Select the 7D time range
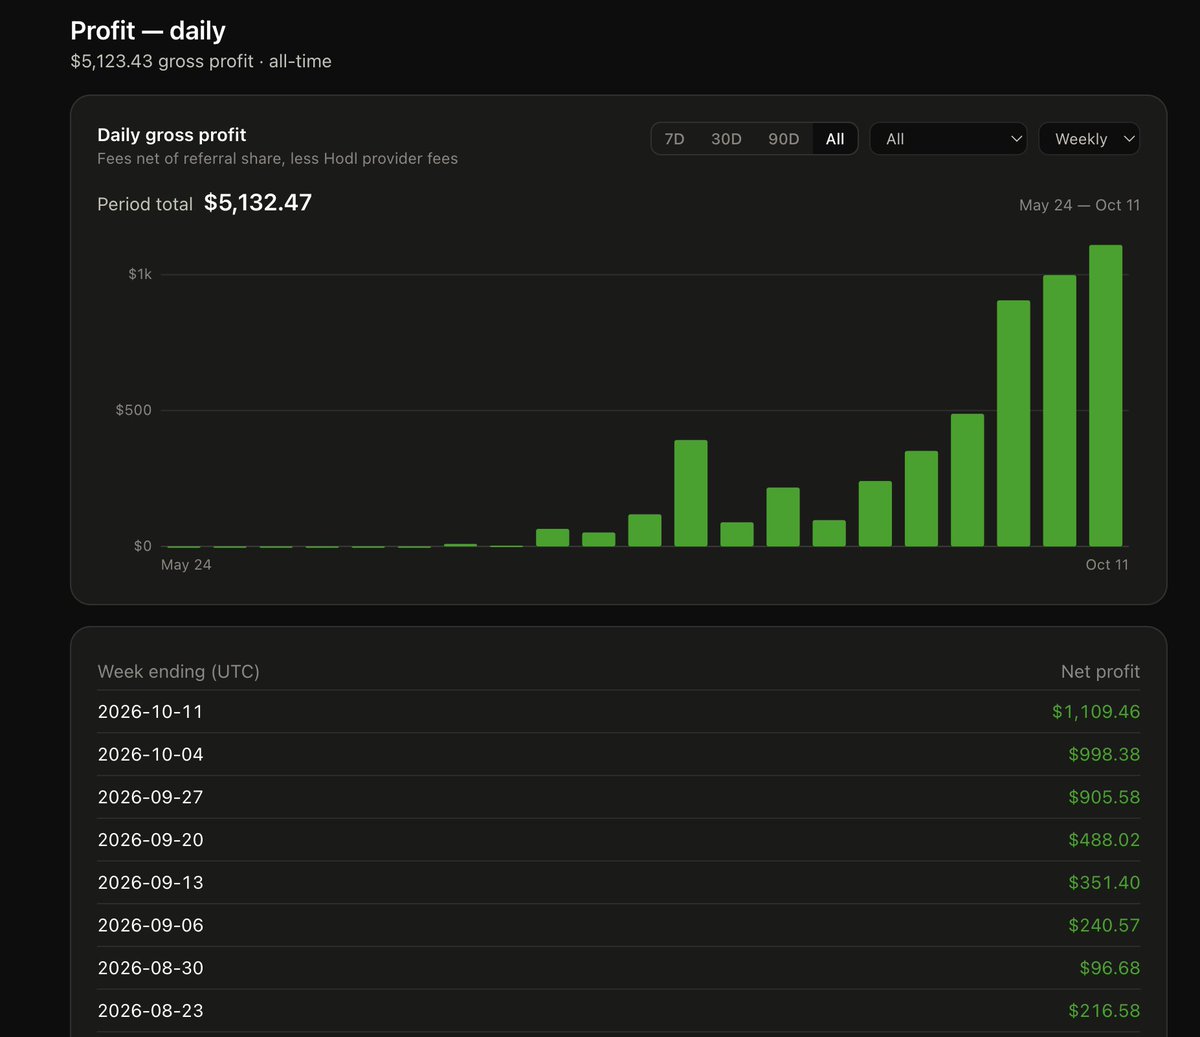1200x1037 pixels. (x=675, y=139)
